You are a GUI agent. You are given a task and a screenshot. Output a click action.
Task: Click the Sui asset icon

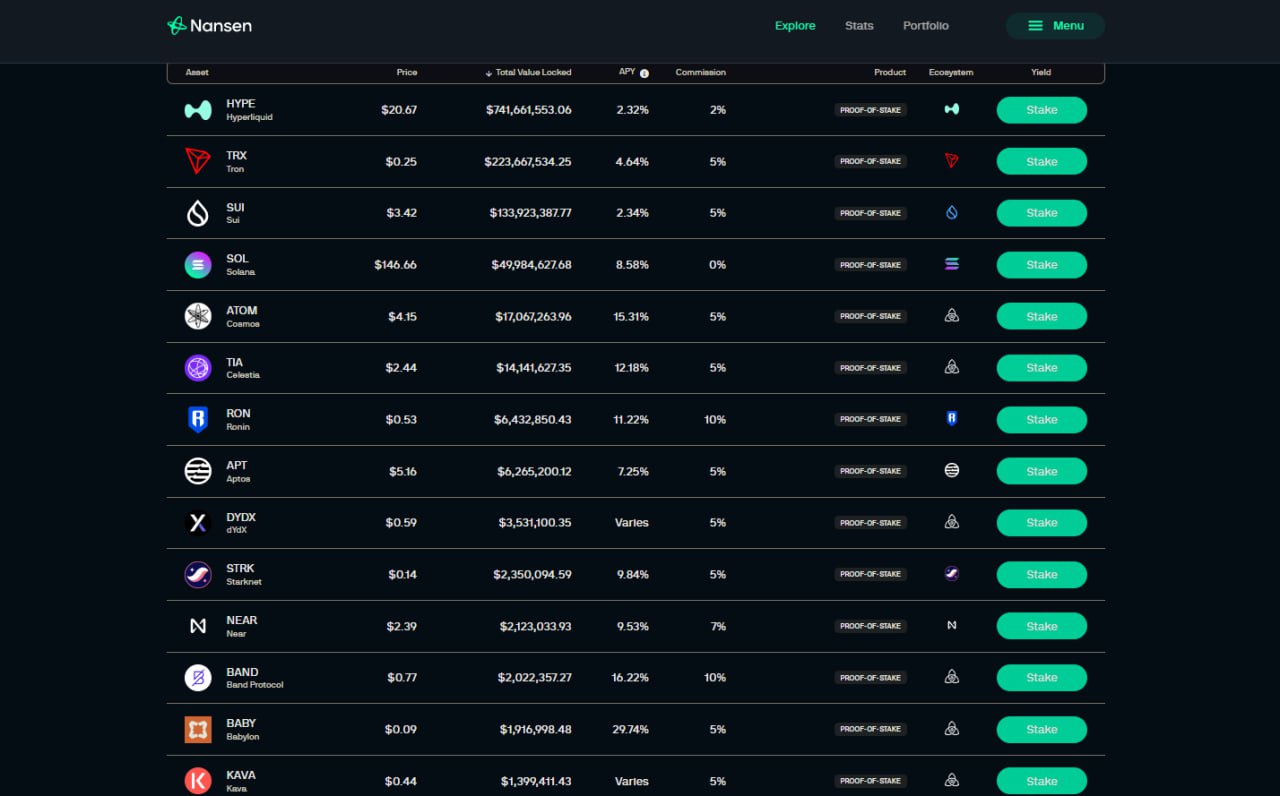(x=198, y=213)
